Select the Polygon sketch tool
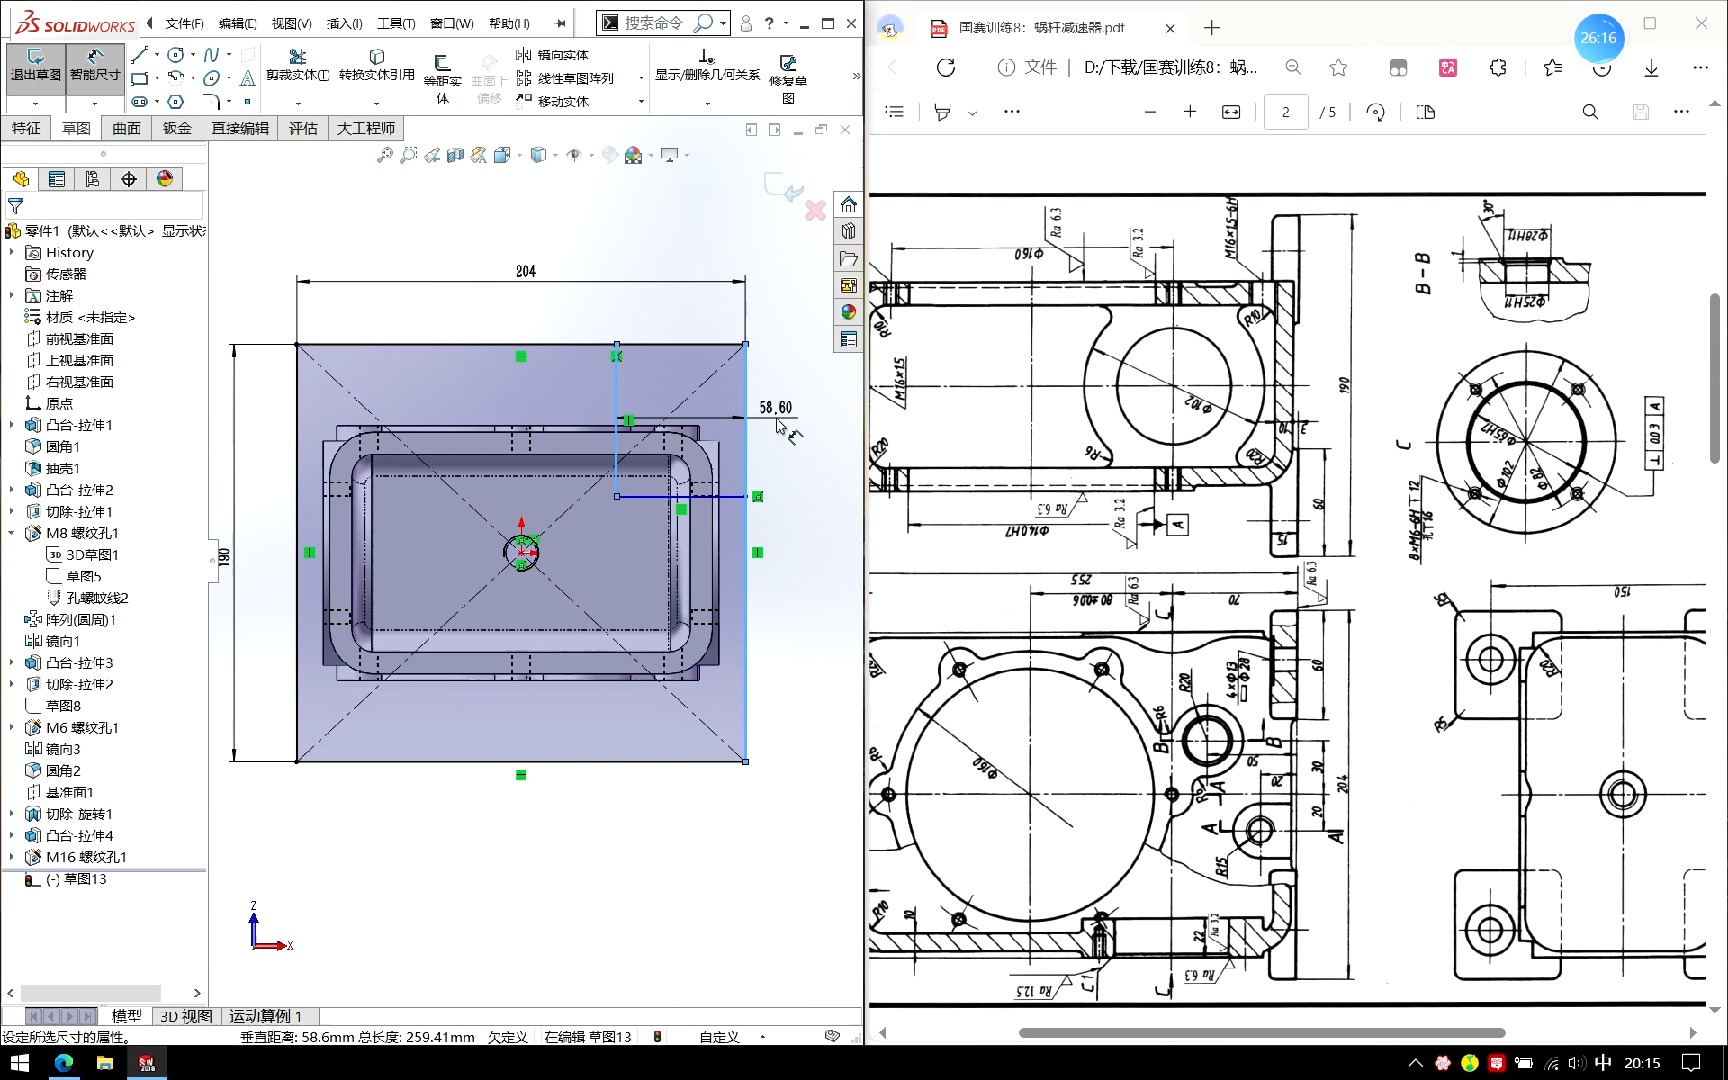The image size is (1728, 1080). click(175, 101)
